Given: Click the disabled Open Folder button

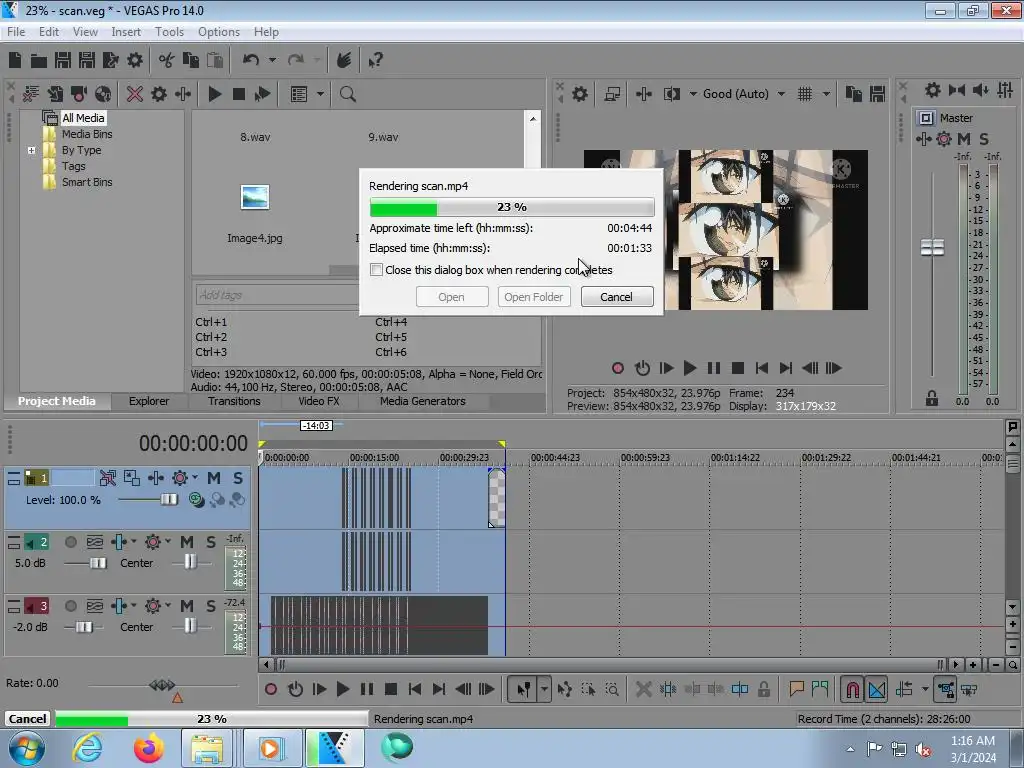Looking at the screenshot, I should (534, 297).
